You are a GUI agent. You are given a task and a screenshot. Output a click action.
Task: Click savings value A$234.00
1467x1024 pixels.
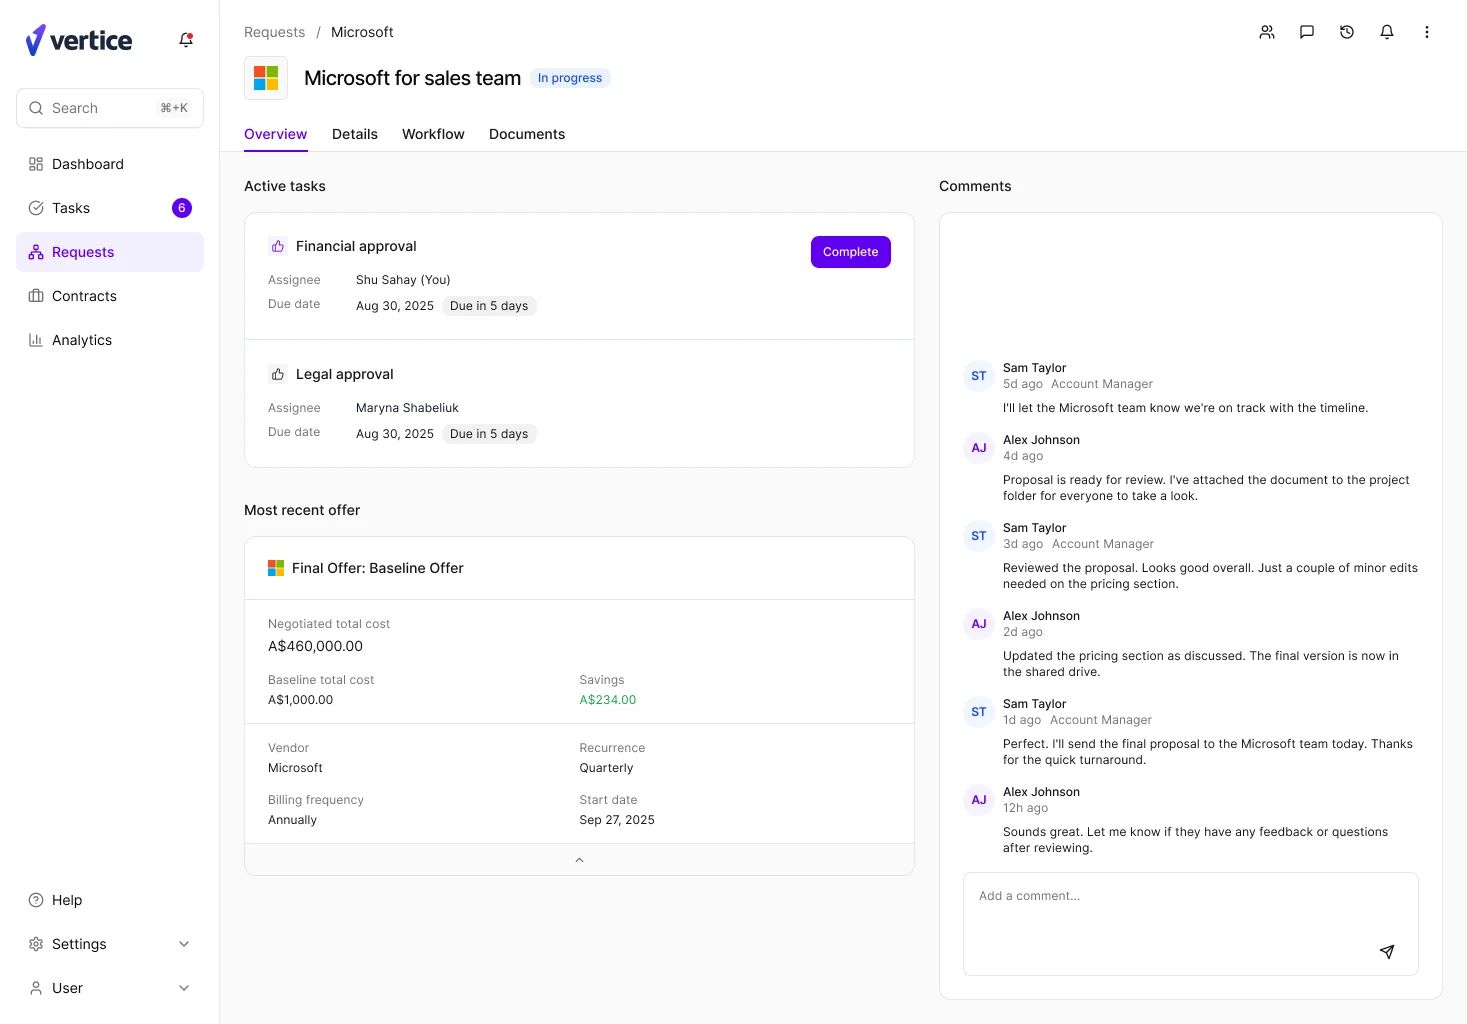[608, 700]
